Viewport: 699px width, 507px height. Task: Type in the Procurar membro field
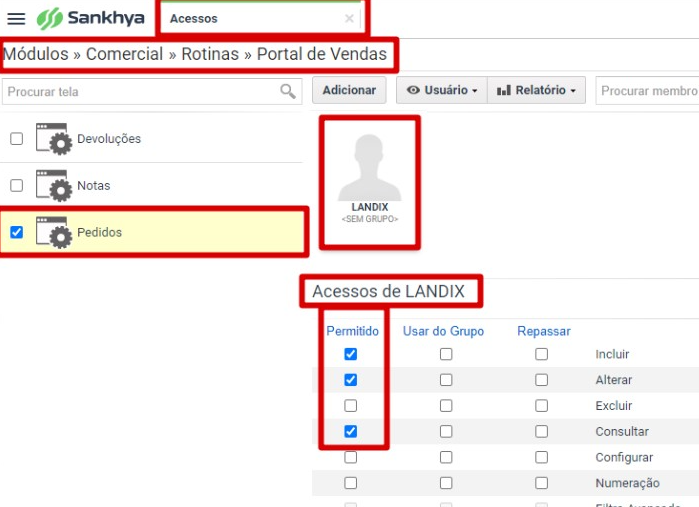pyautogui.click(x=648, y=91)
